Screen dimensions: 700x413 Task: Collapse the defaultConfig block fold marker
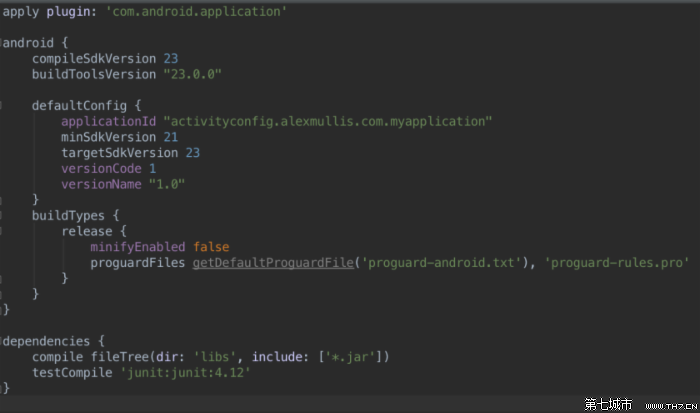point(1,106)
